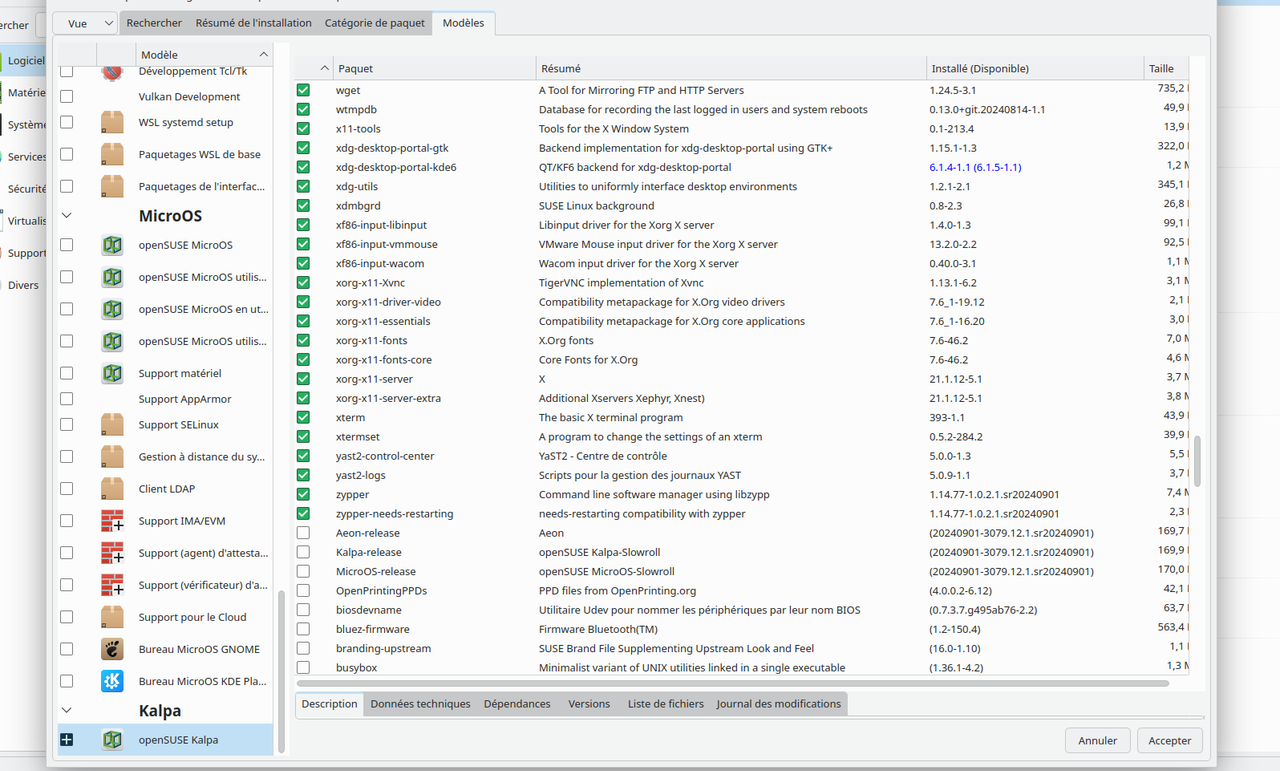Viewport: 1280px width, 771px height.
Task: Click the install status icon for zypper
Action: [303, 494]
